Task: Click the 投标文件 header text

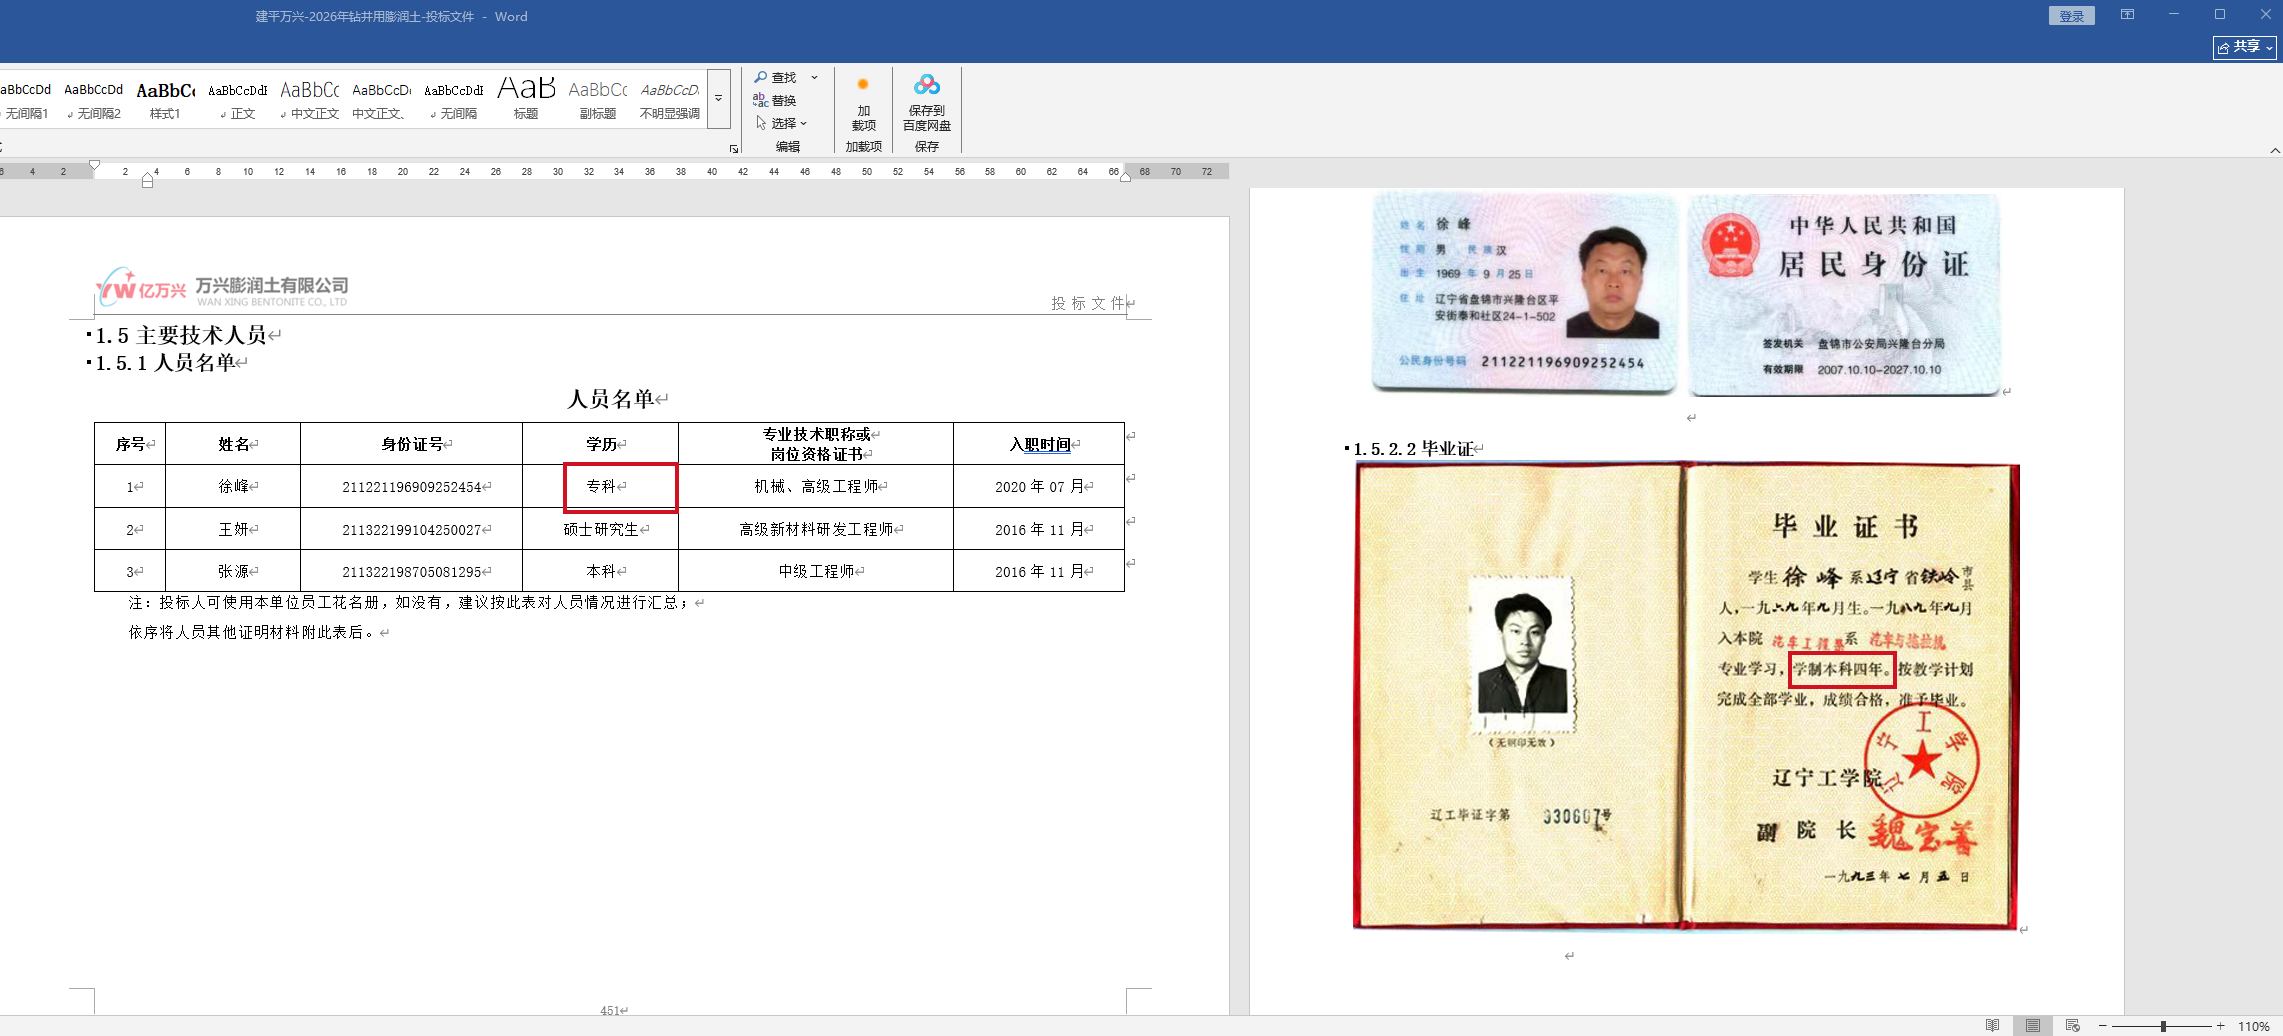Action: tap(1088, 303)
